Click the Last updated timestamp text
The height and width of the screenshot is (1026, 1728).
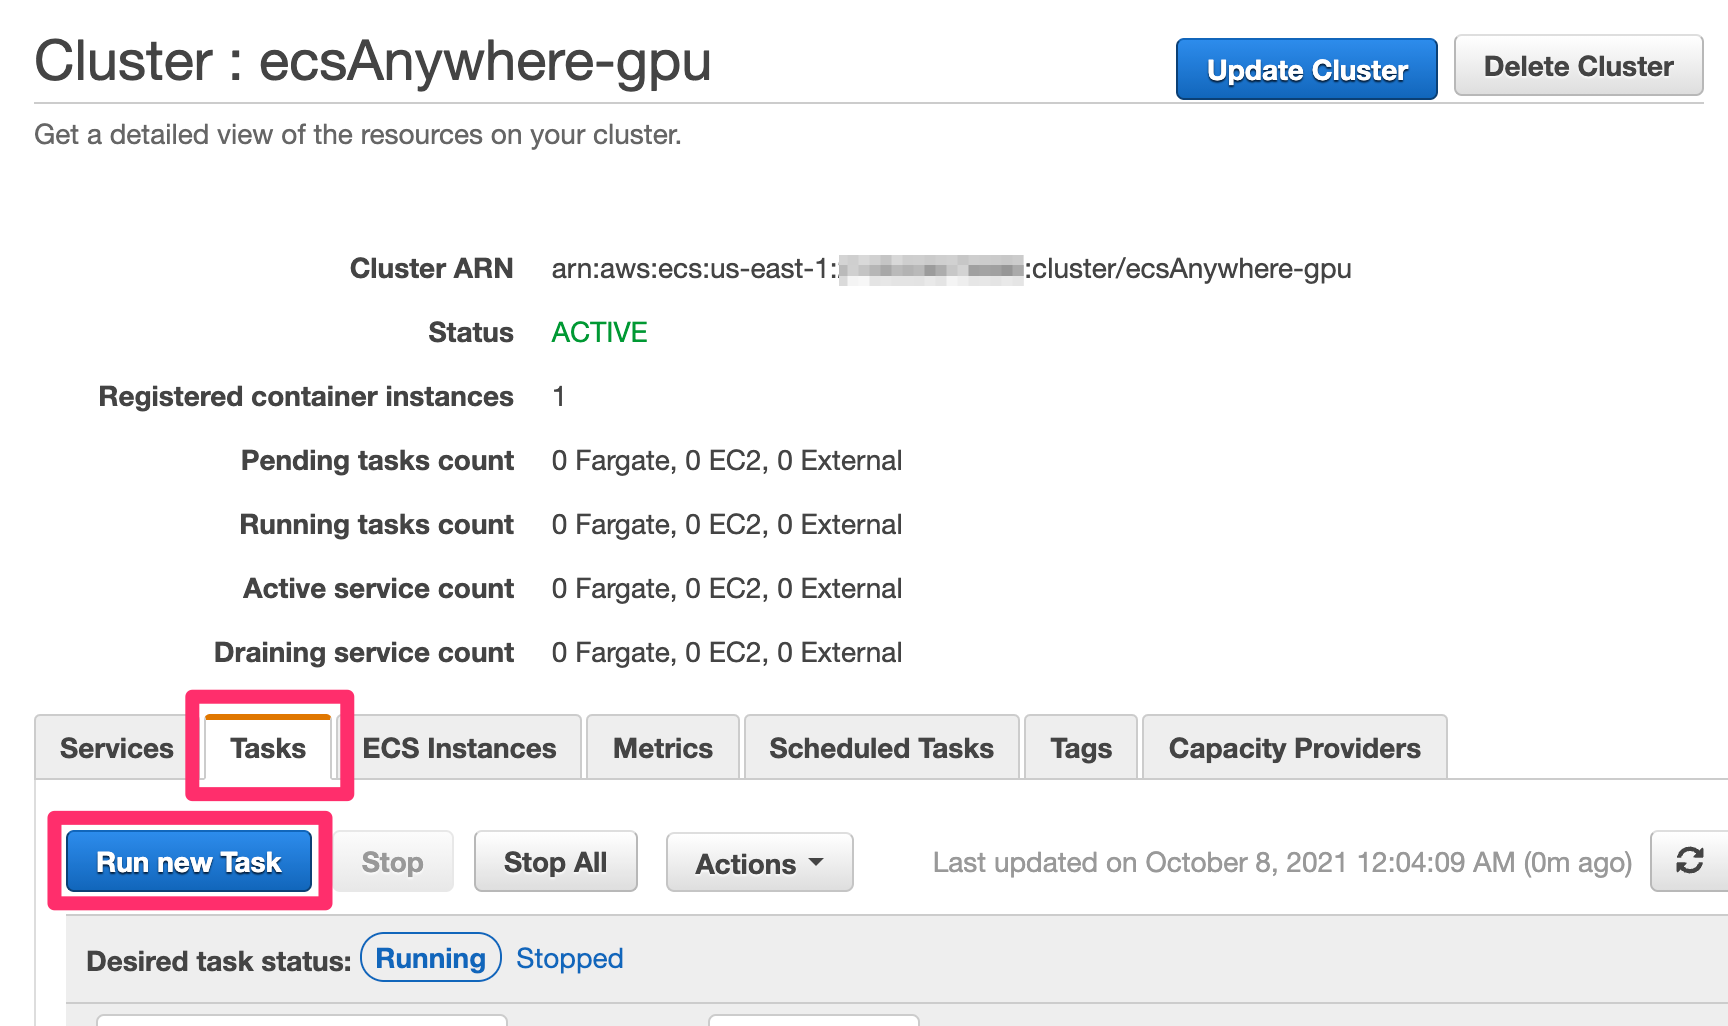tap(1282, 862)
